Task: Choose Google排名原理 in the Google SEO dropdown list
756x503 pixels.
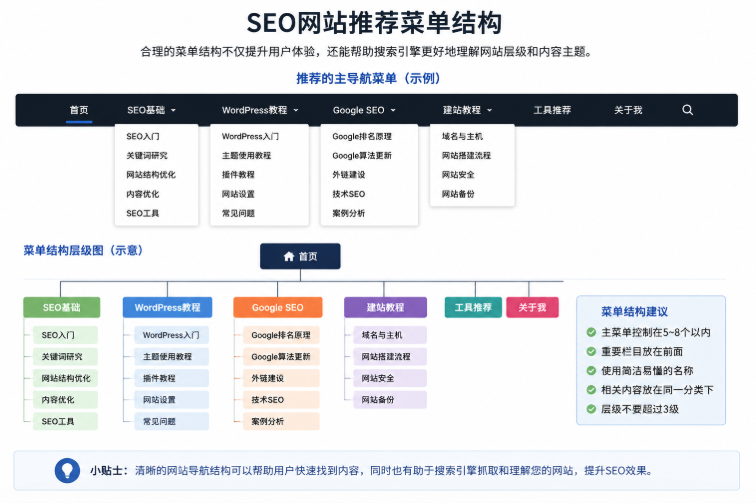Action: click(x=362, y=136)
